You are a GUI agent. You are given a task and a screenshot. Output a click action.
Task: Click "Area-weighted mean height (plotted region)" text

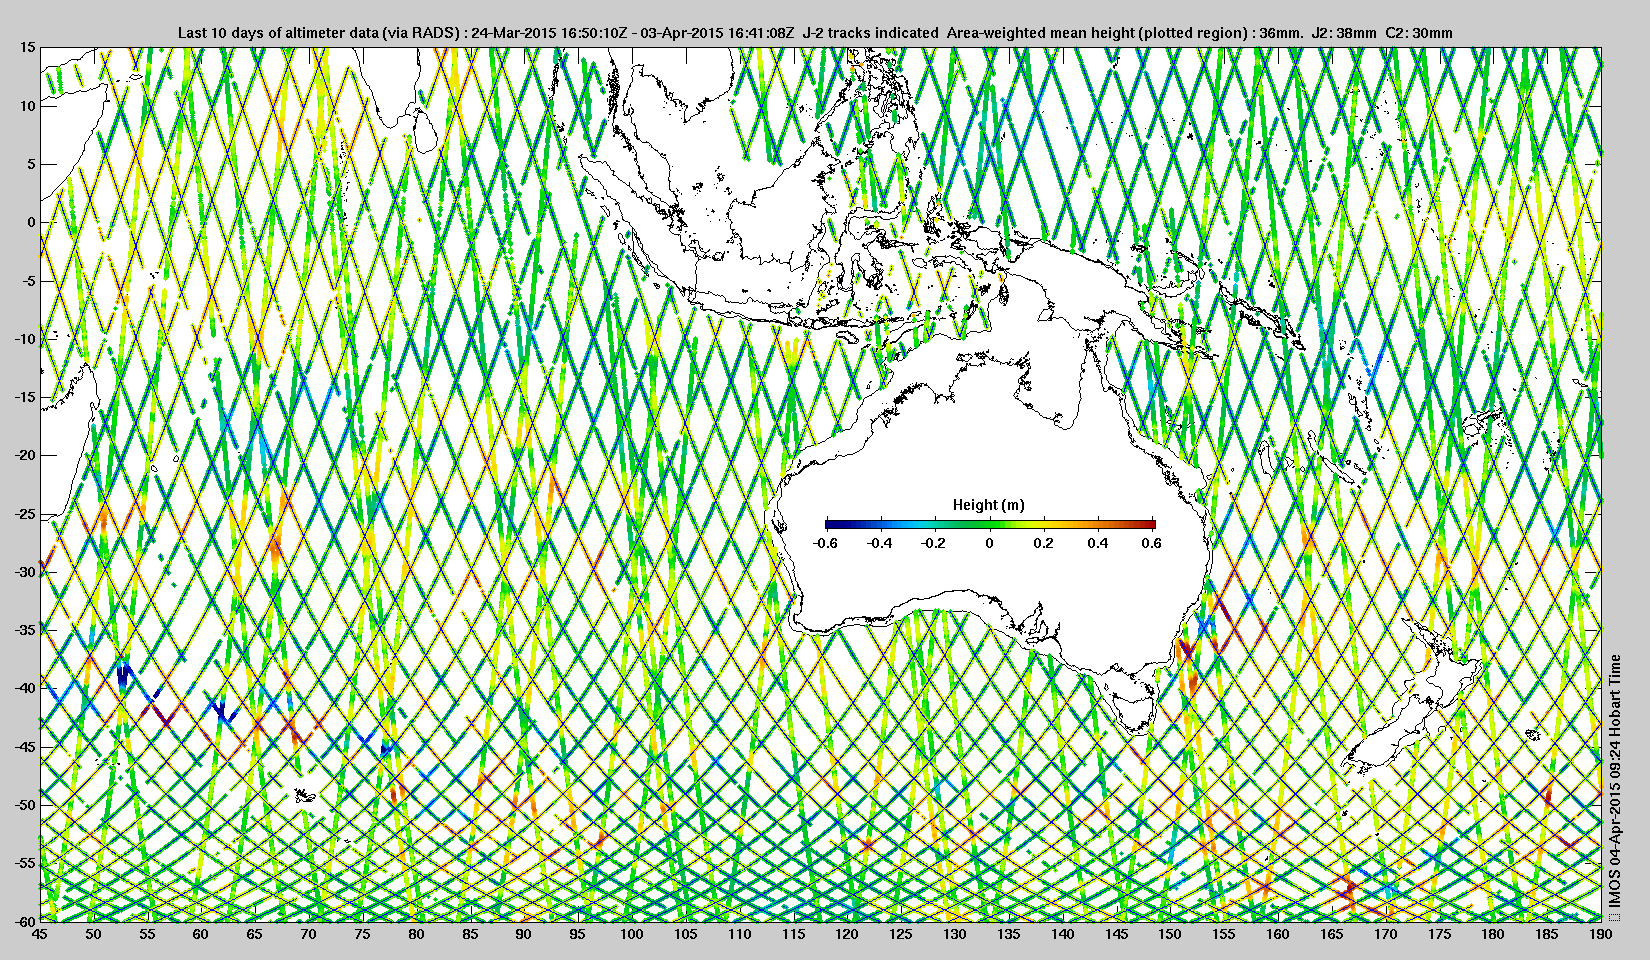point(1098,33)
